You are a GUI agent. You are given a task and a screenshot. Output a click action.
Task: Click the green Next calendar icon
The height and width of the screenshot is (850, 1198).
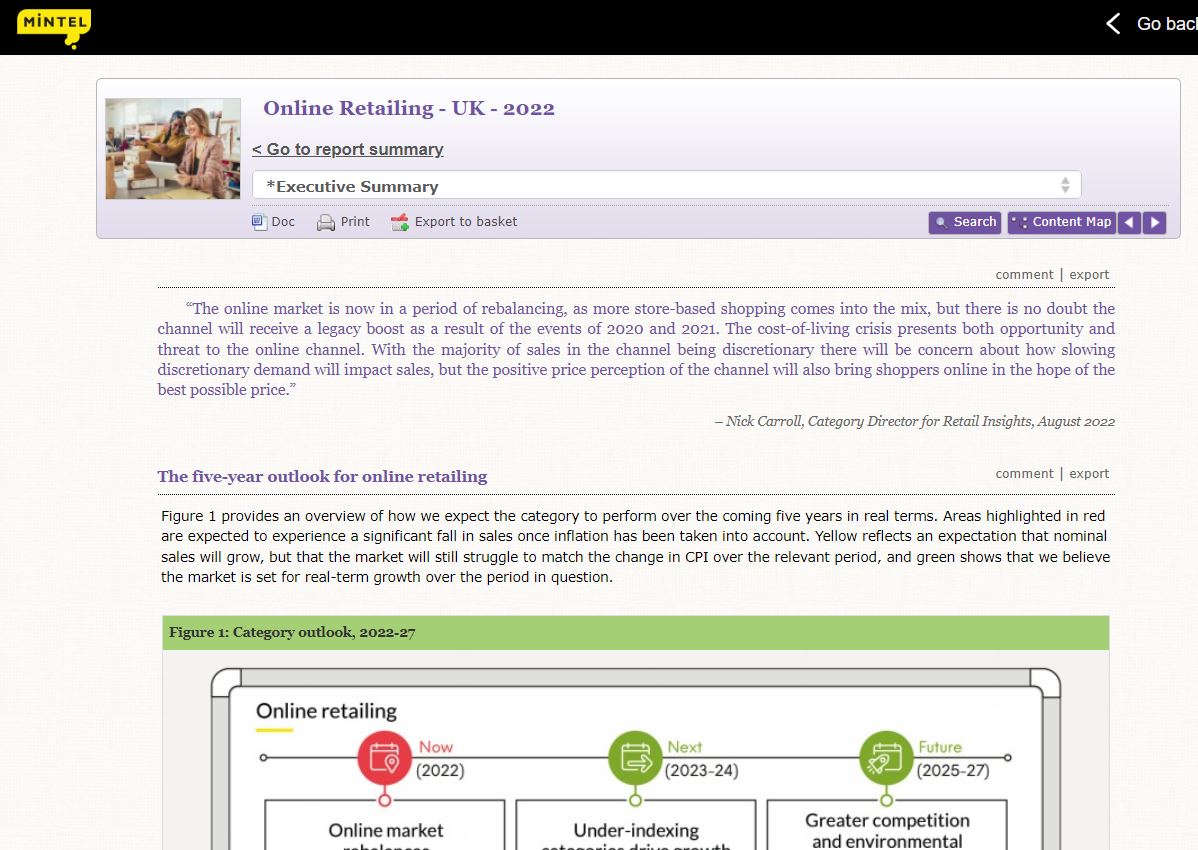click(635, 758)
